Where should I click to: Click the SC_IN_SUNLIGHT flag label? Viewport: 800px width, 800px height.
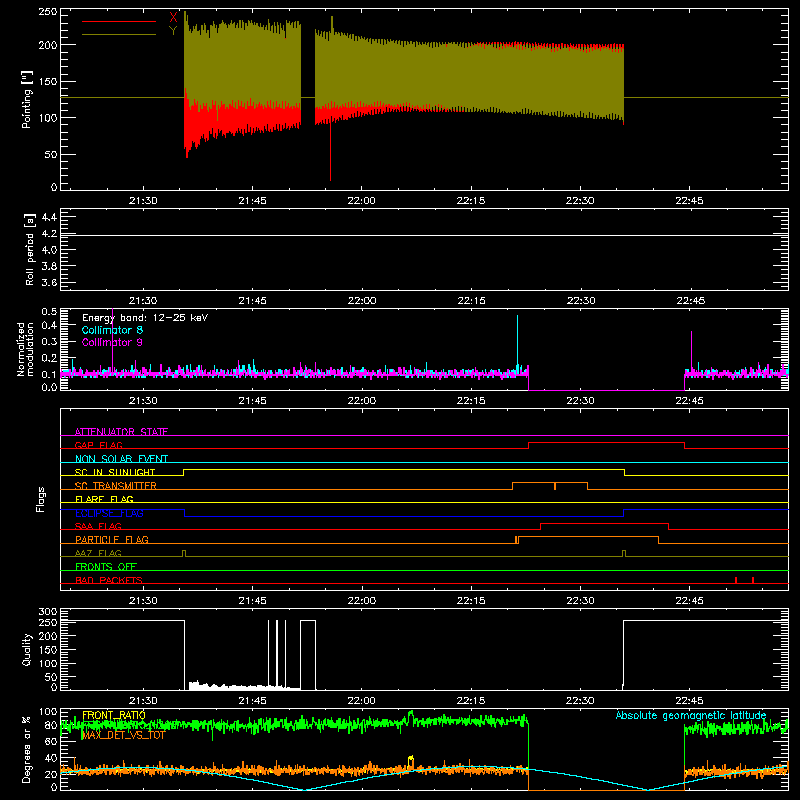(x=115, y=472)
